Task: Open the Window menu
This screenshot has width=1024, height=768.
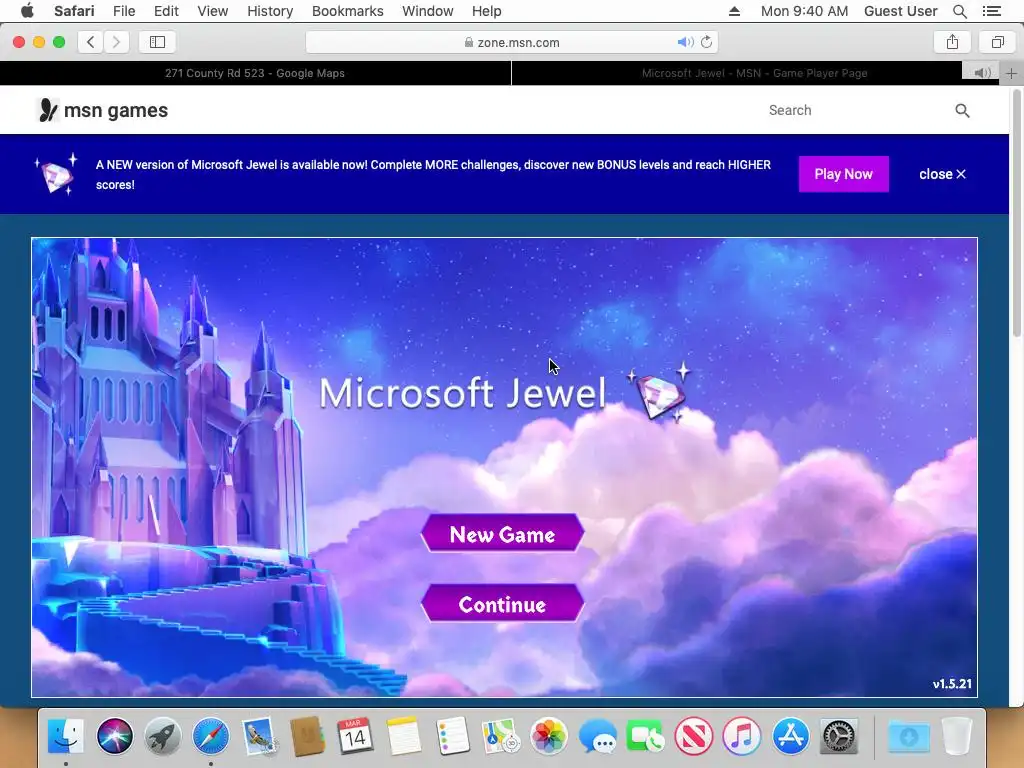Action: pos(427,11)
